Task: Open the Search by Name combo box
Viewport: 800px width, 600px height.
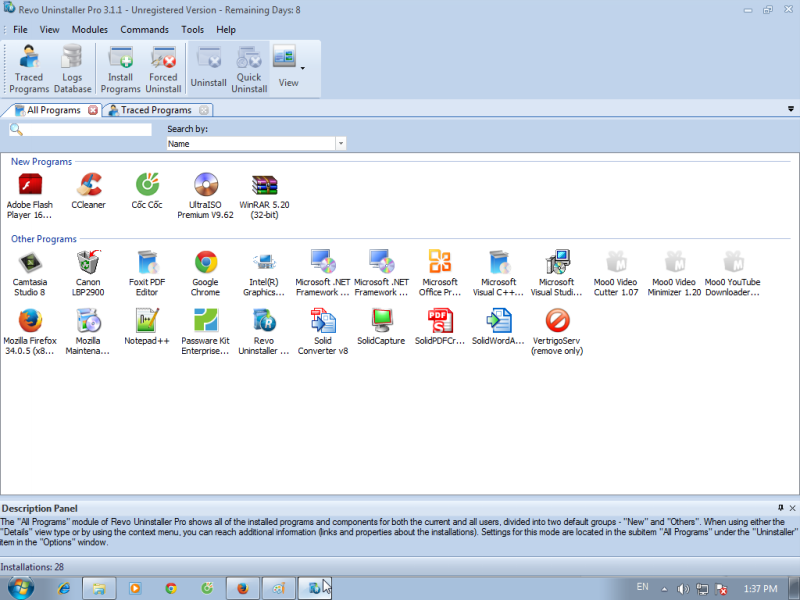Action: point(256,144)
